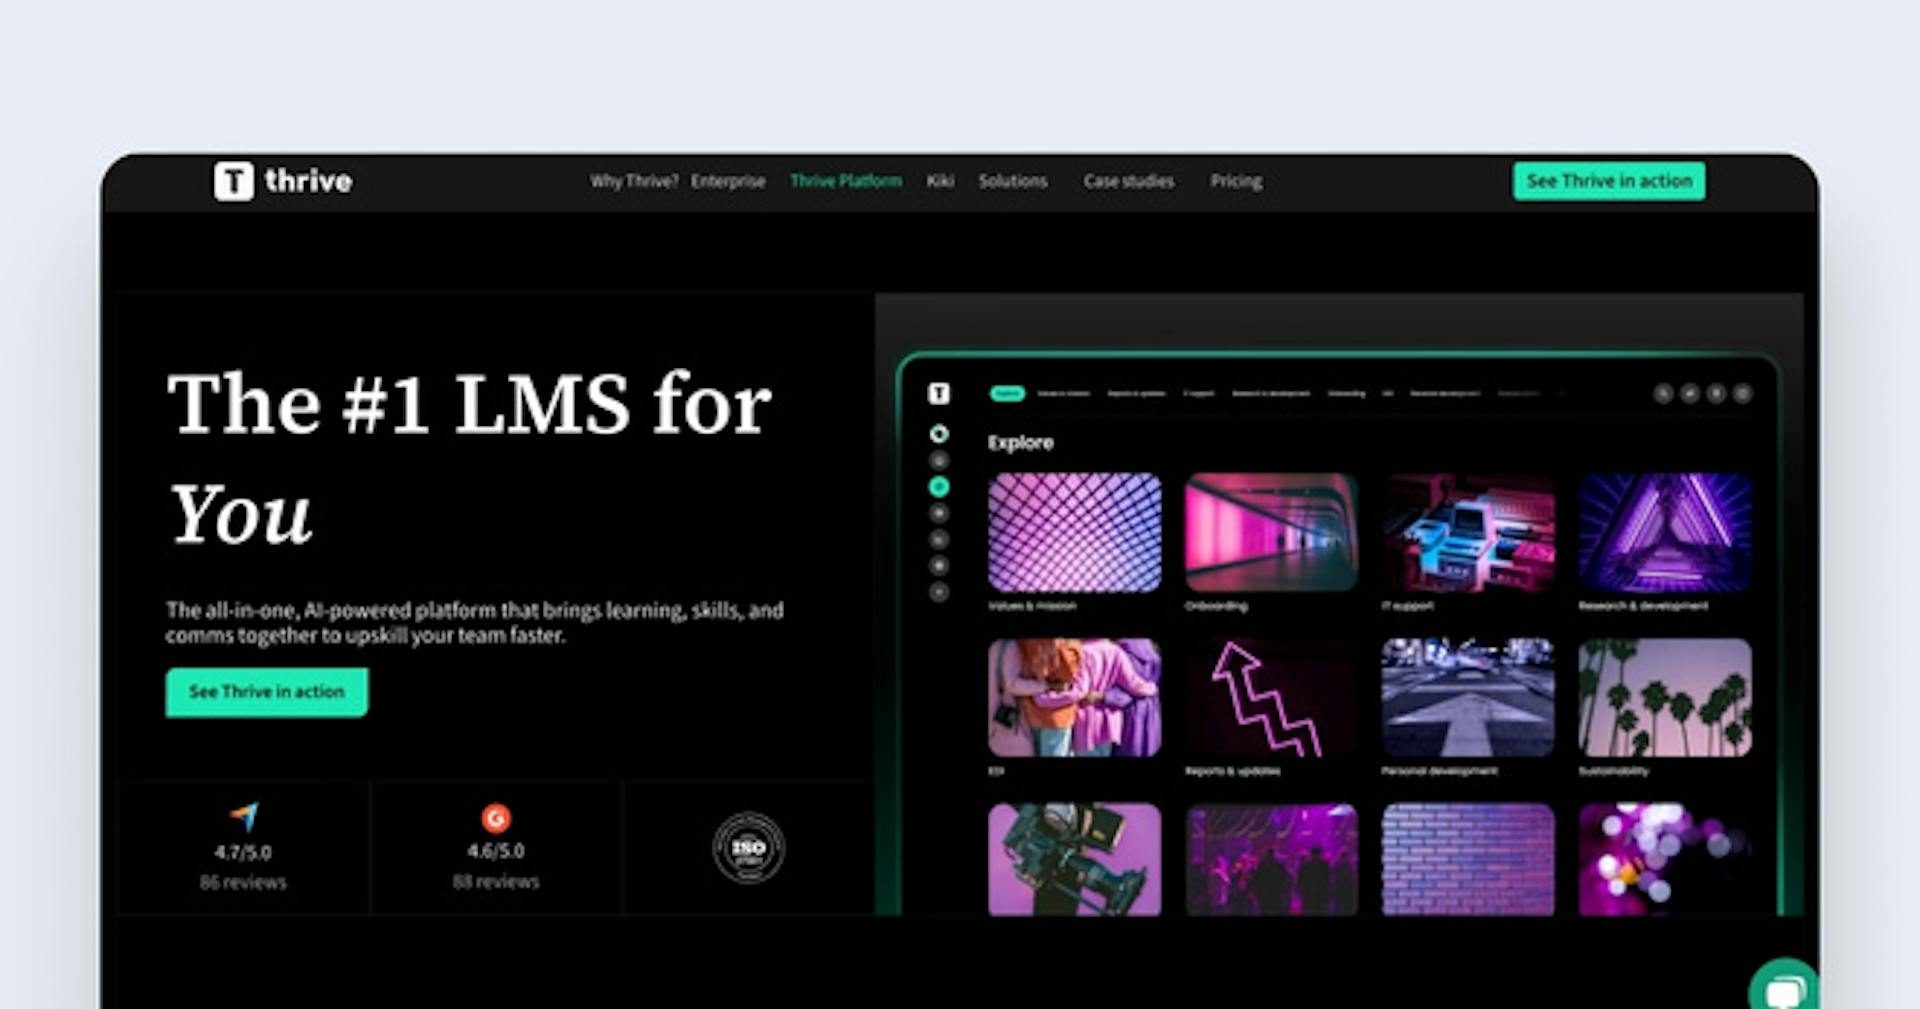Viewport: 1920px width, 1009px height.
Task: Click the Thrive logo in the header
Action: coord(283,181)
